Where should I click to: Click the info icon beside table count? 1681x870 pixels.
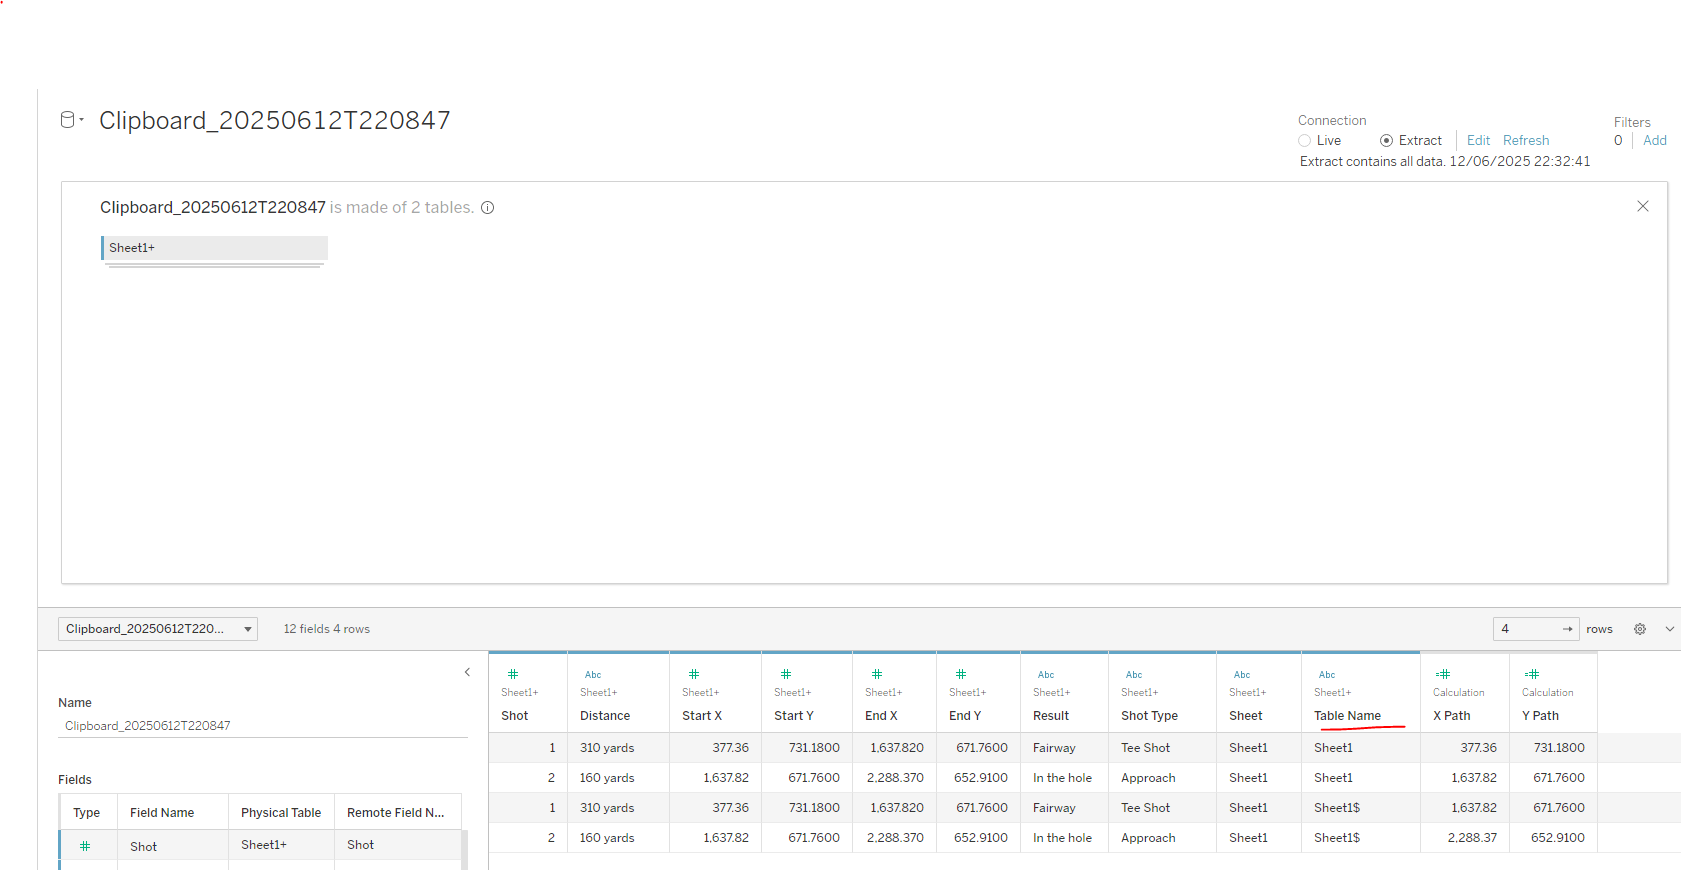(488, 208)
